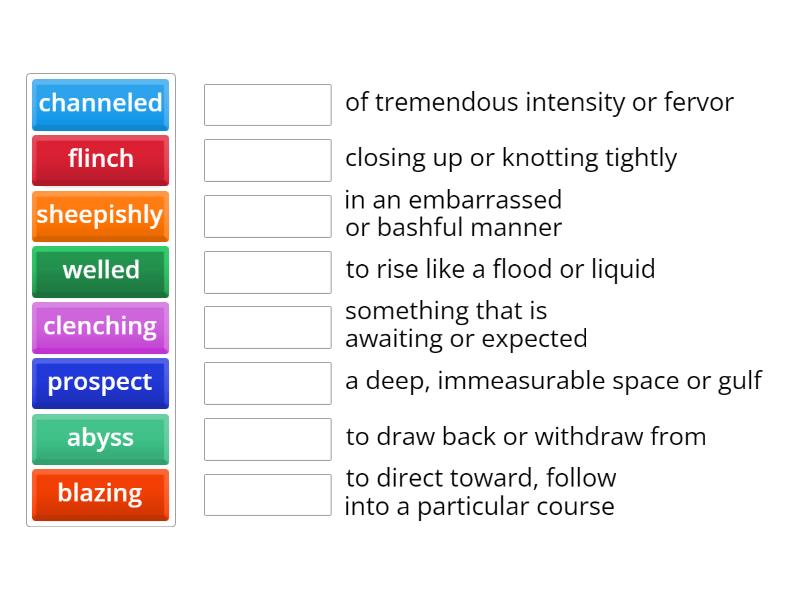Select the word tile 'prospect'
Image resolution: width=800 pixels, height=600 pixels.
(x=100, y=383)
